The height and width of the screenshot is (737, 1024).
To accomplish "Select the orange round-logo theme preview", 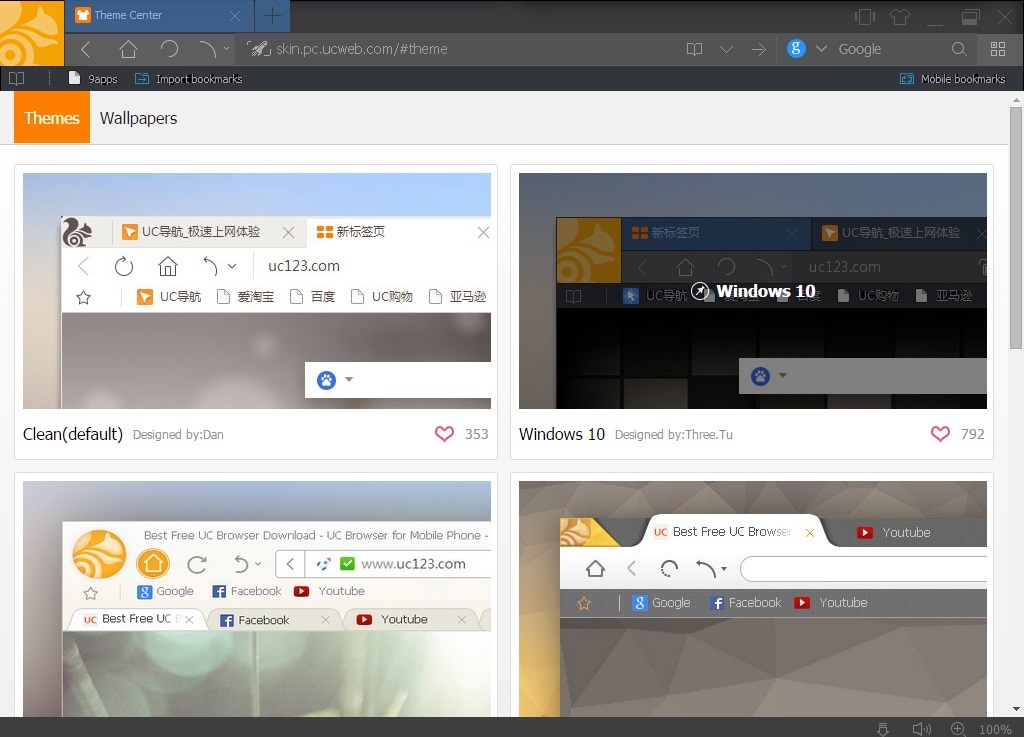I will pyautogui.click(x=257, y=599).
